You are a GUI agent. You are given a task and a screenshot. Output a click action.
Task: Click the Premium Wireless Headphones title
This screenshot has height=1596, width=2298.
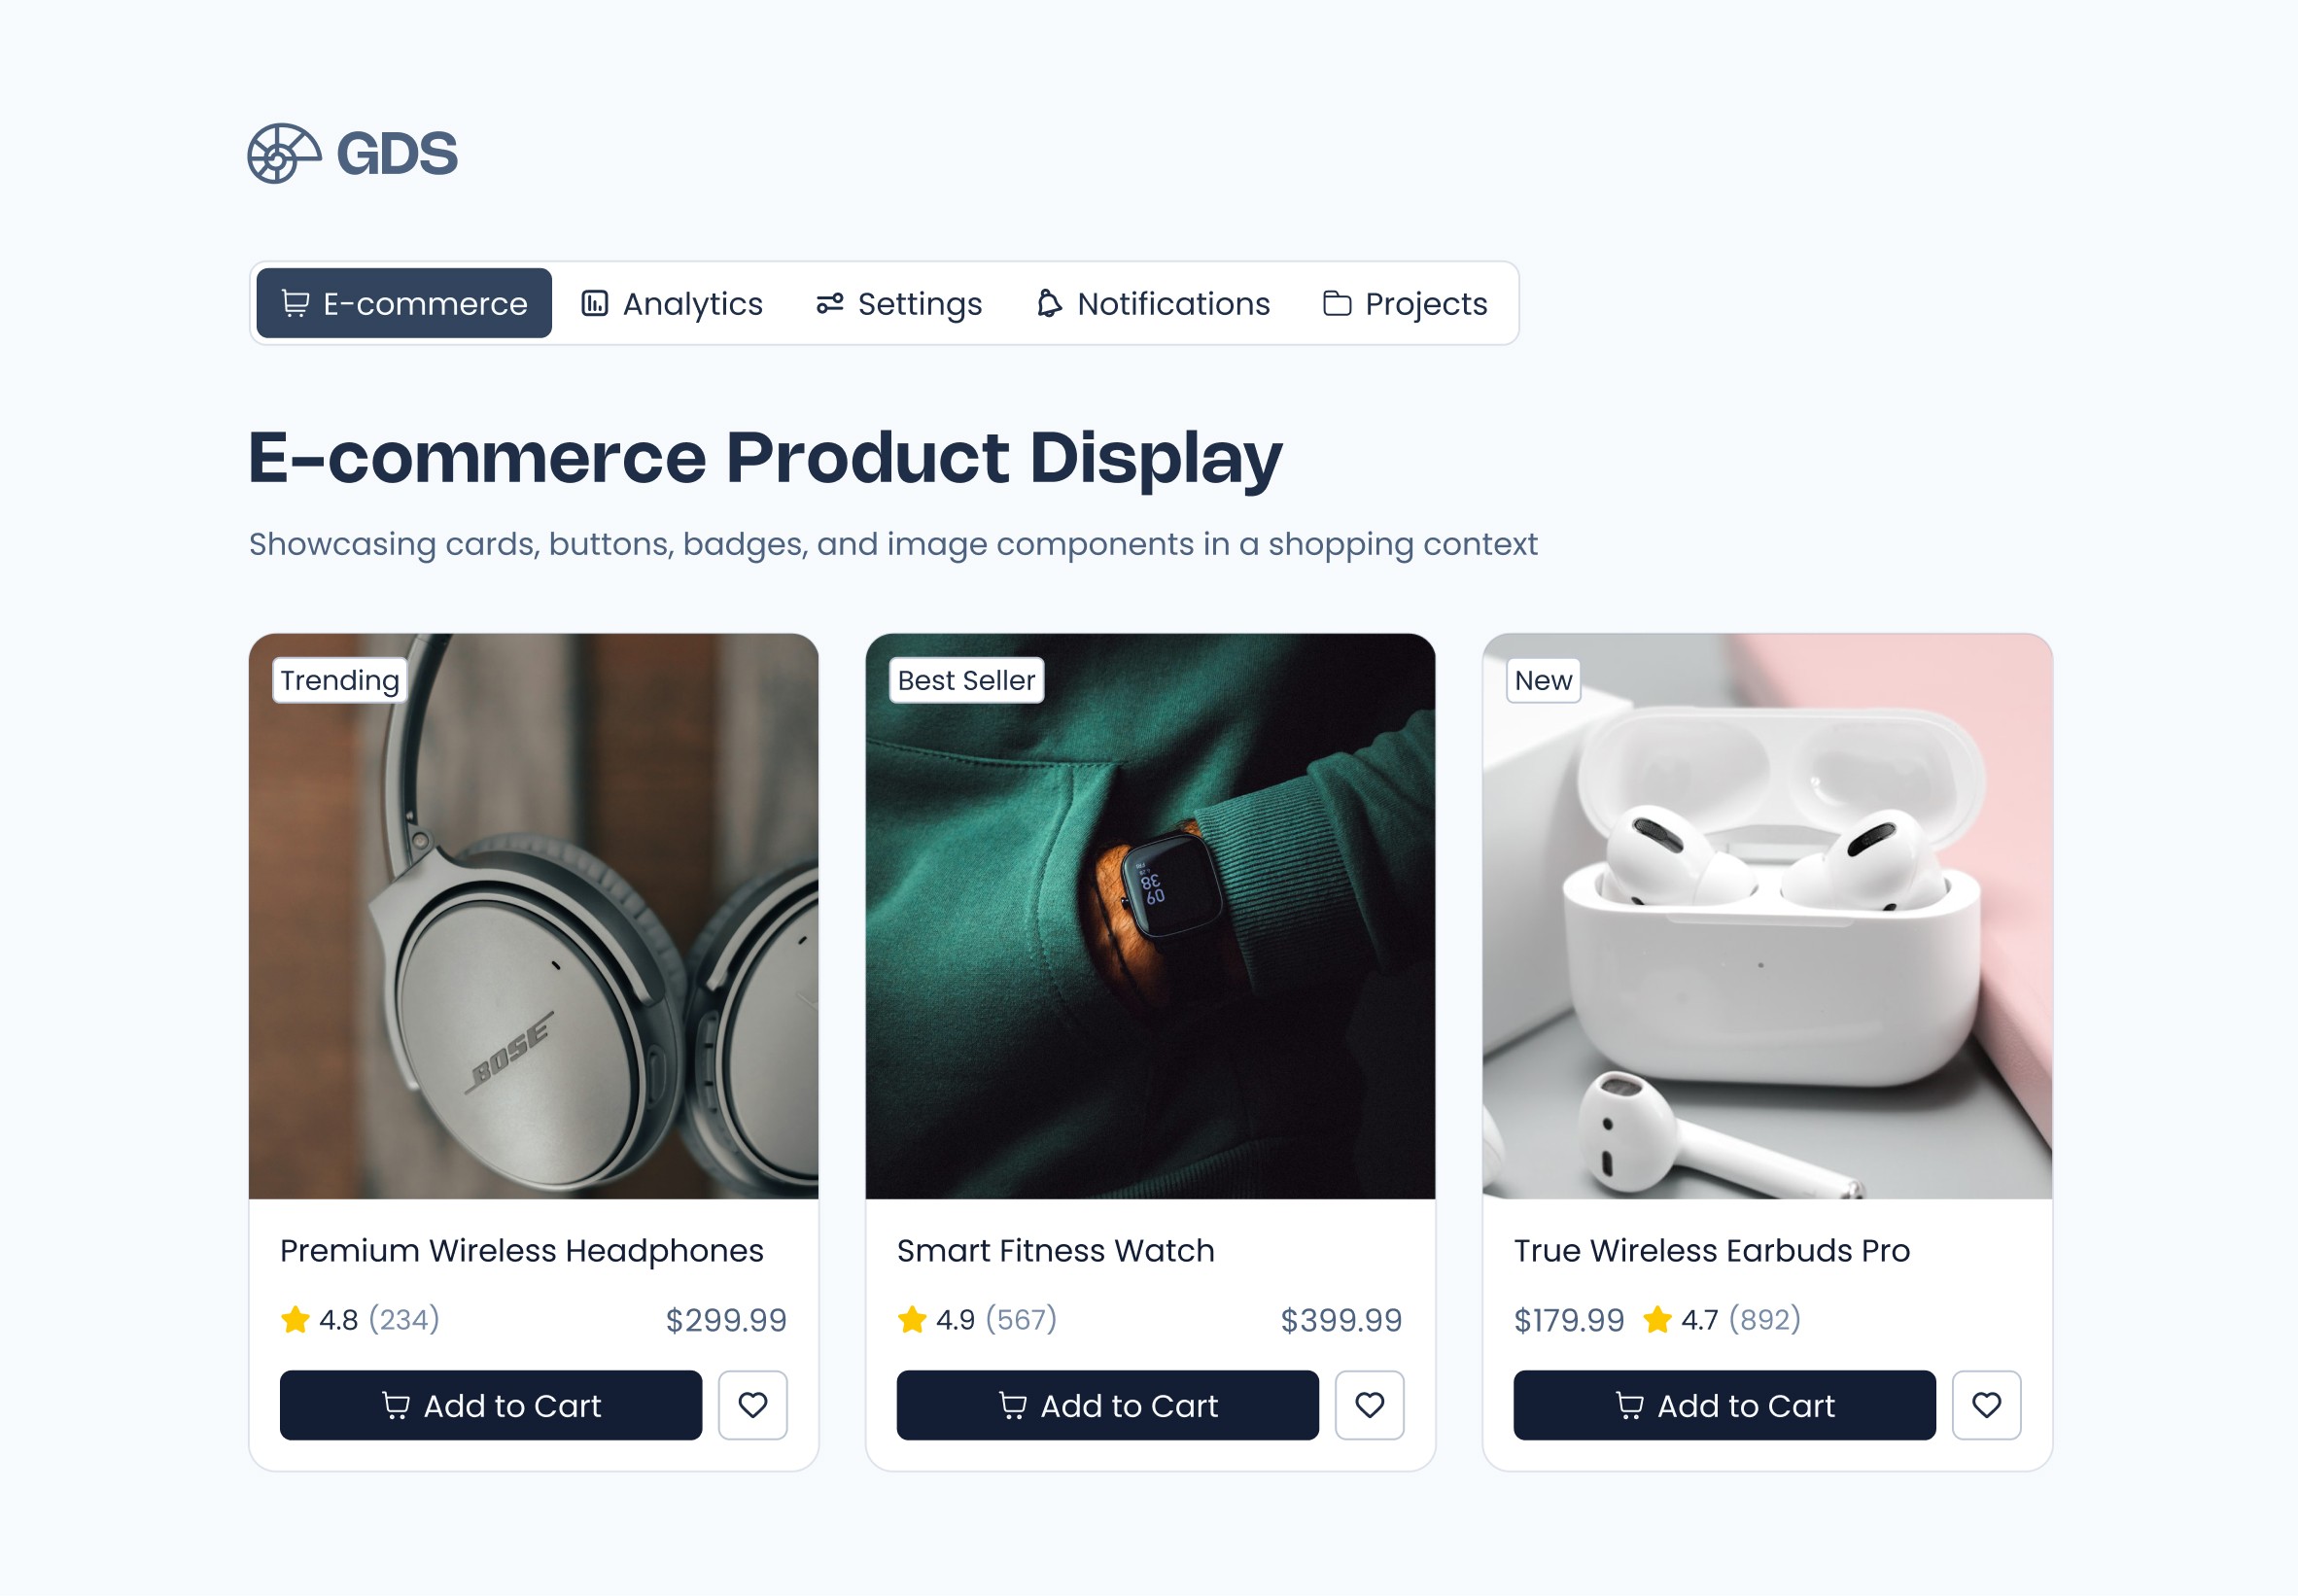(522, 1251)
